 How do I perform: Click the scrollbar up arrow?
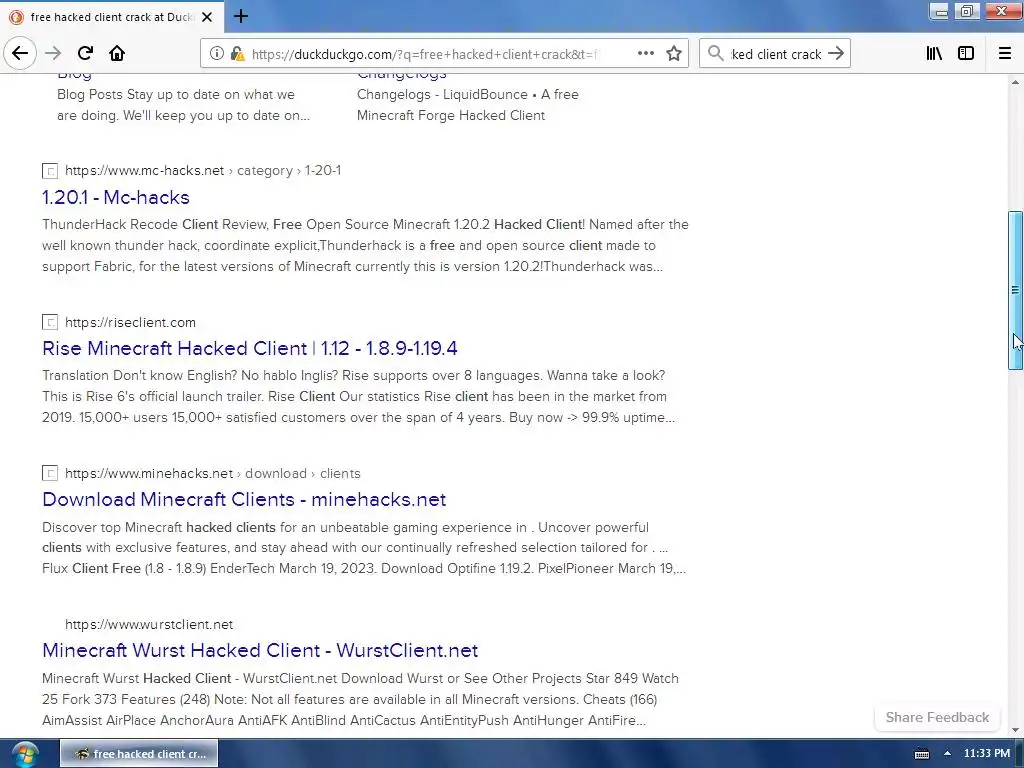click(x=1015, y=82)
